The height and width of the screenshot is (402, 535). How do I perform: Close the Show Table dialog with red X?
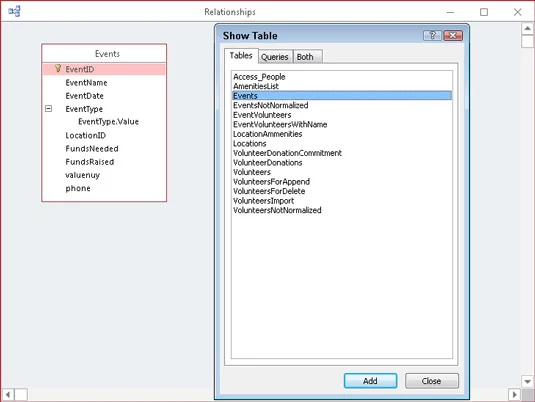tap(453, 35)
